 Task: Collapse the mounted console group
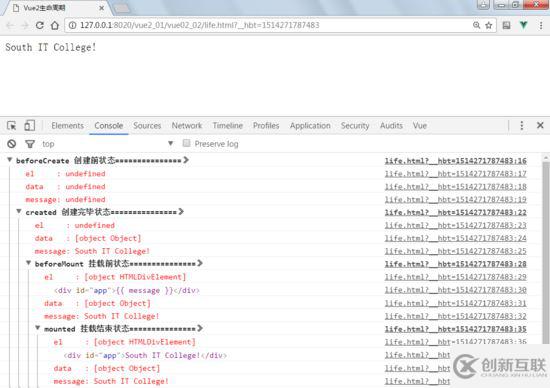pos(38,328)
